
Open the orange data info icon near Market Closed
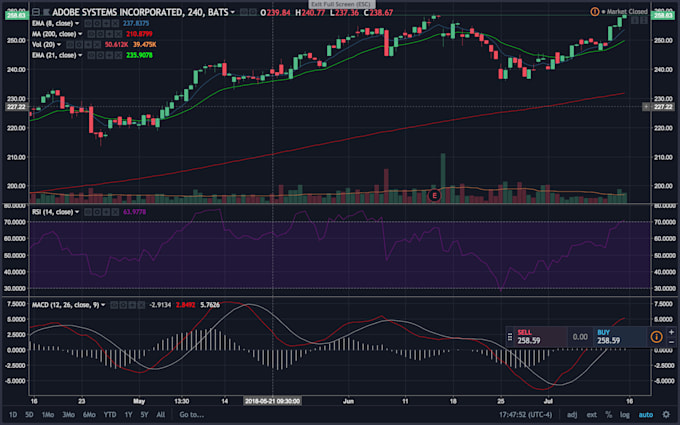pyautogui.click(x=595, y=12)
